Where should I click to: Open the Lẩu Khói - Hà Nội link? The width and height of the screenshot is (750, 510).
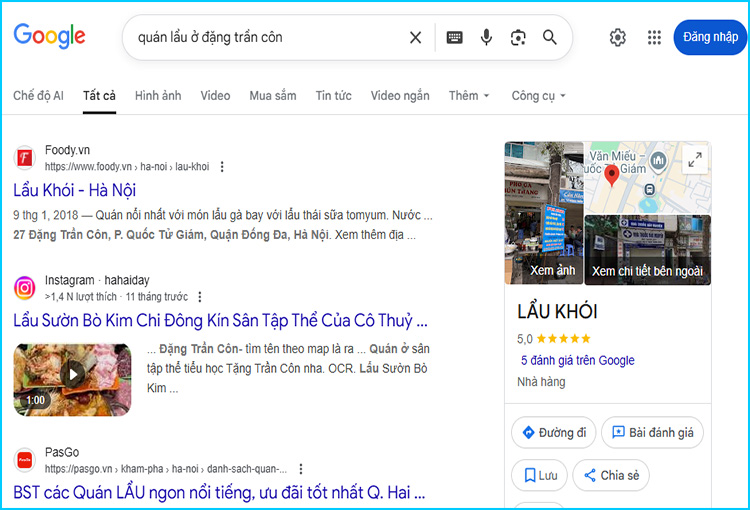click(x=75, y=190)
